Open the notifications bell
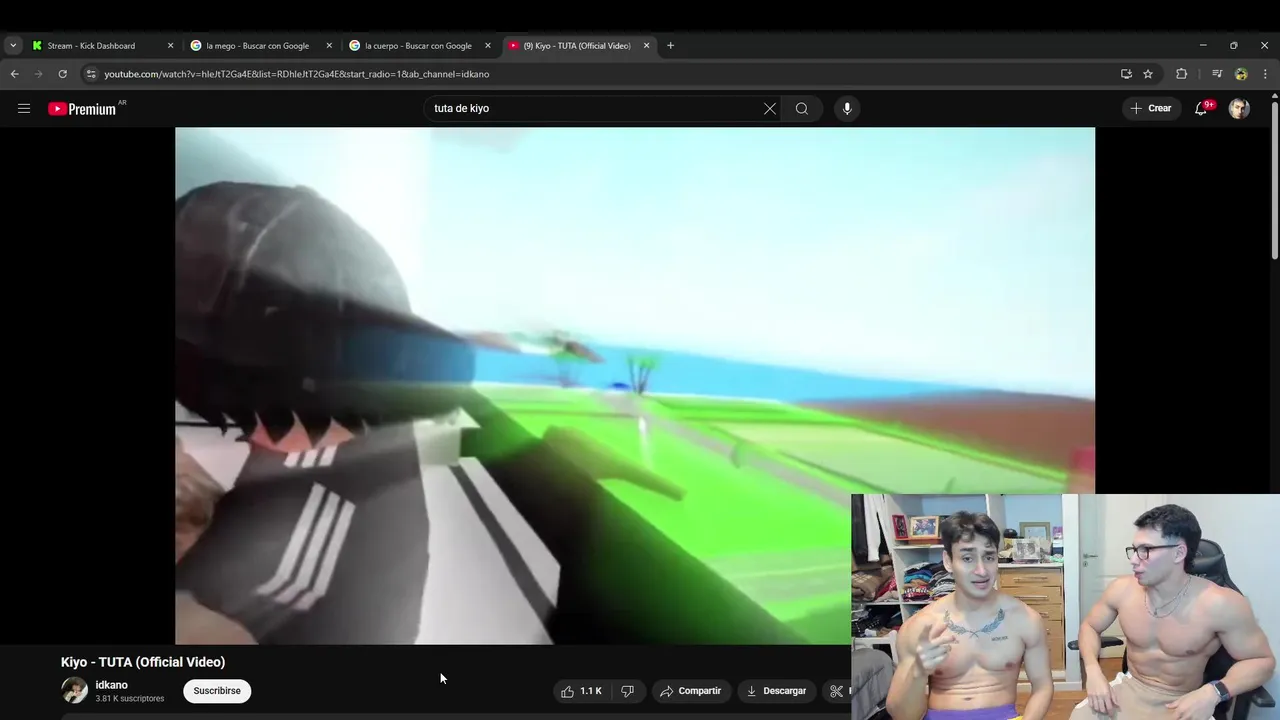 [x=1201, y=108]
